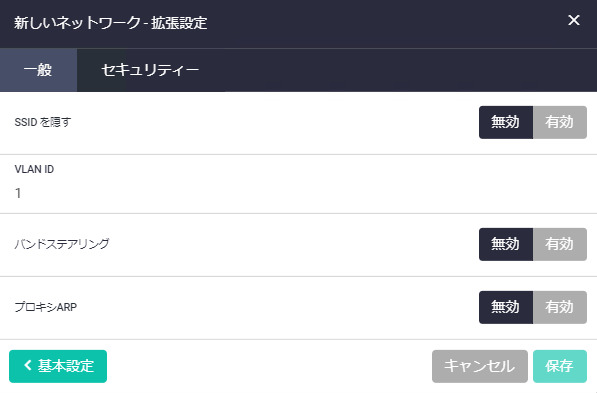Image resolution: width=597 pixels, height=393 pixels.
Task: Click the キャンセル button
Action: 480,366
